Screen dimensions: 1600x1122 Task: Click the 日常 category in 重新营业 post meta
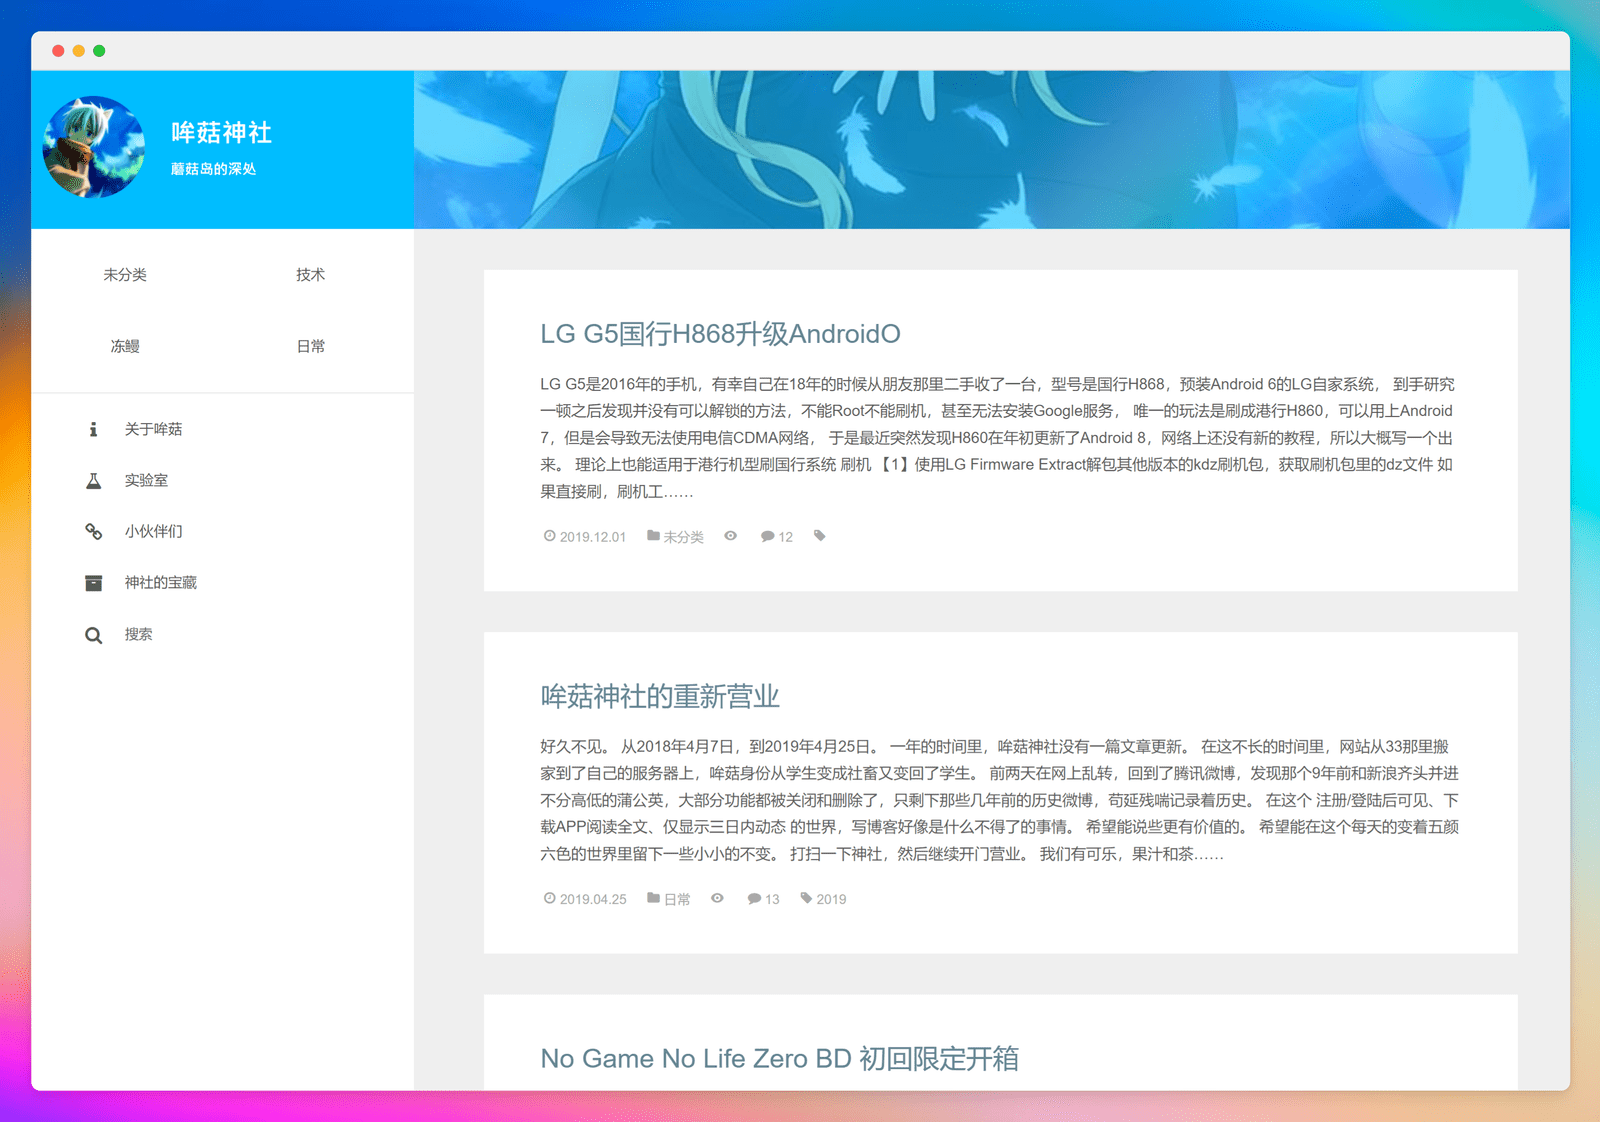pyautogui.click(x=677, y=899)
